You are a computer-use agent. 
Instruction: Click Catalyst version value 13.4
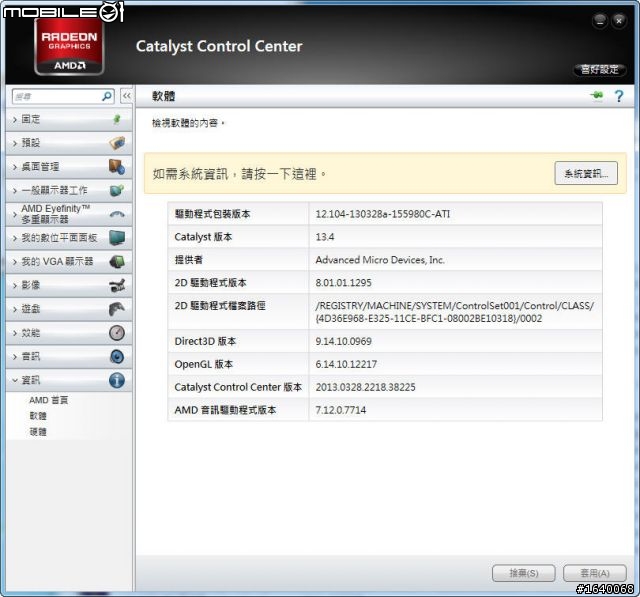pos(324,237)
